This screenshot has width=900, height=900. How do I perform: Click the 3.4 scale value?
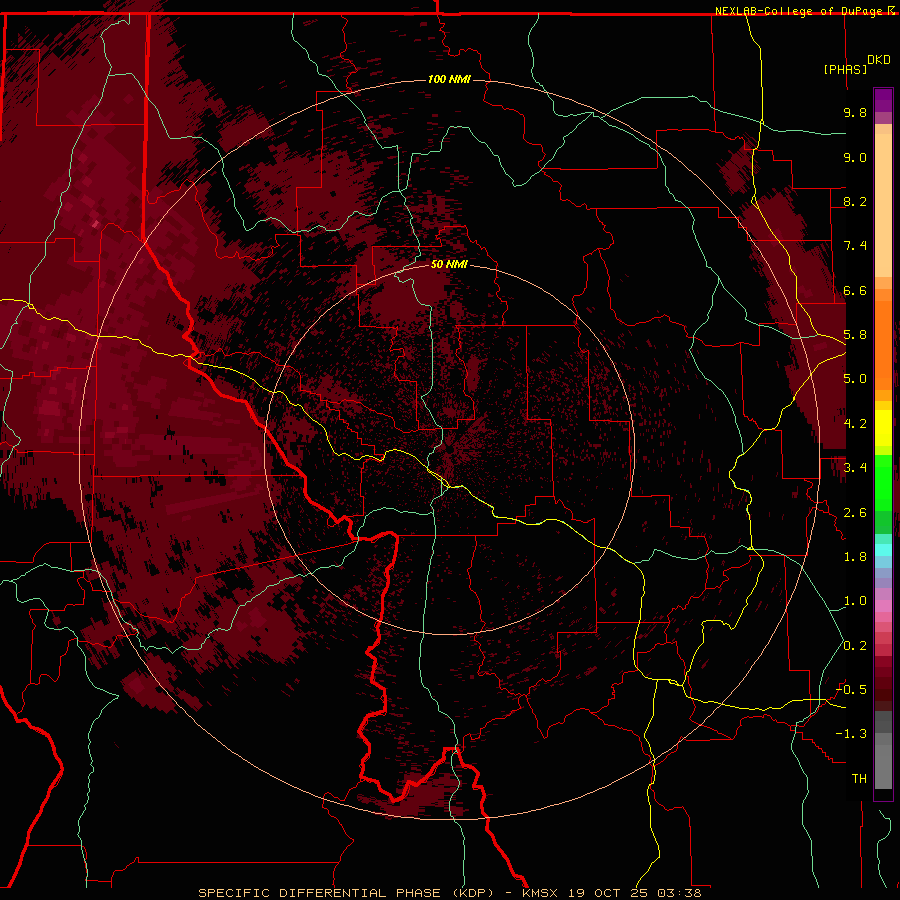tap(855, 468)
